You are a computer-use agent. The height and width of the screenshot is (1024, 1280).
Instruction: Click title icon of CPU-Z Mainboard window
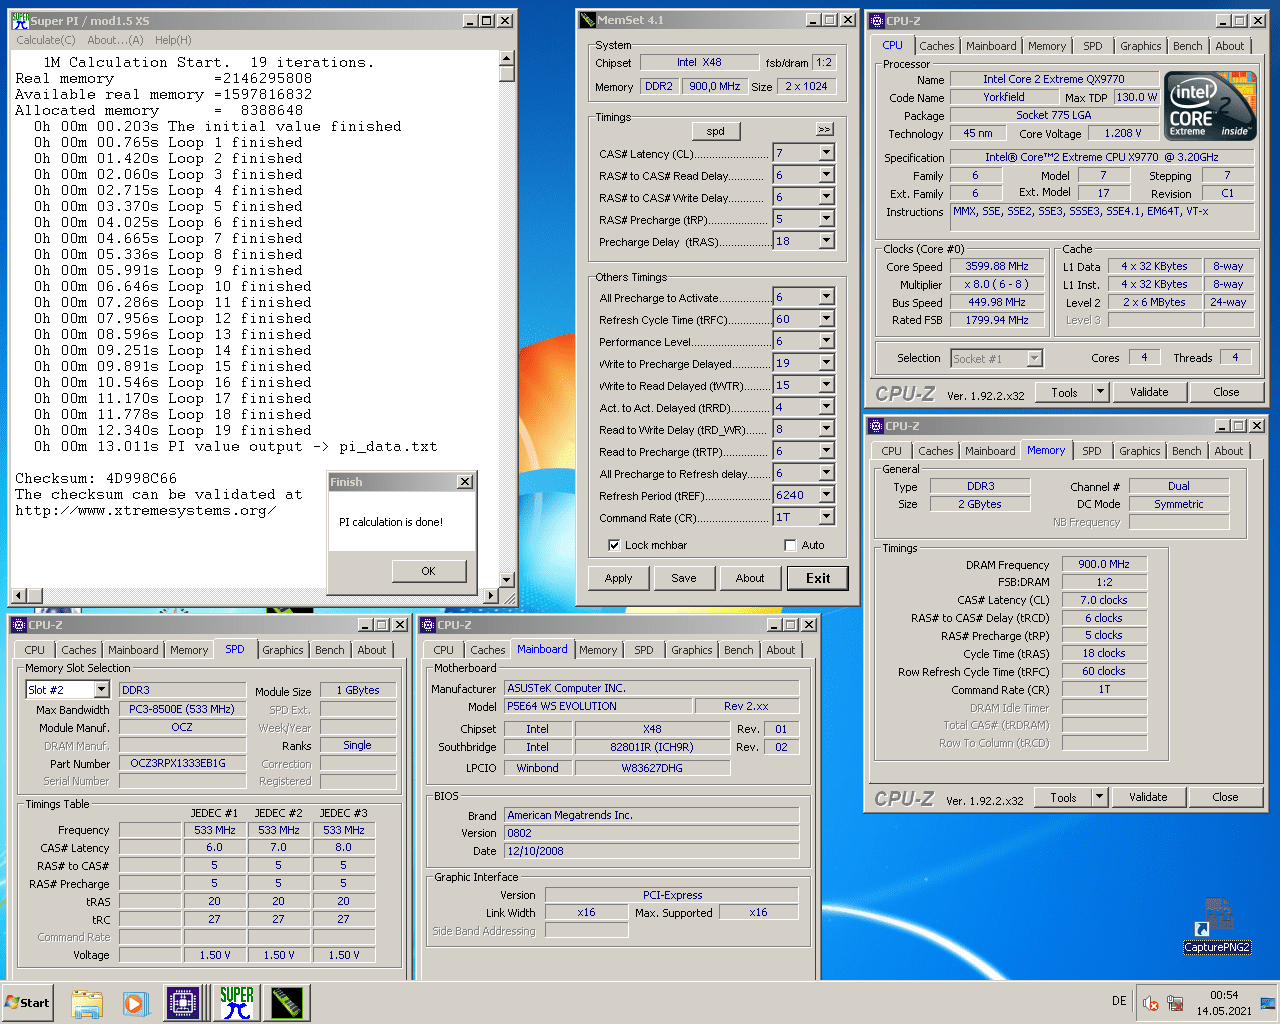(428, 625)
